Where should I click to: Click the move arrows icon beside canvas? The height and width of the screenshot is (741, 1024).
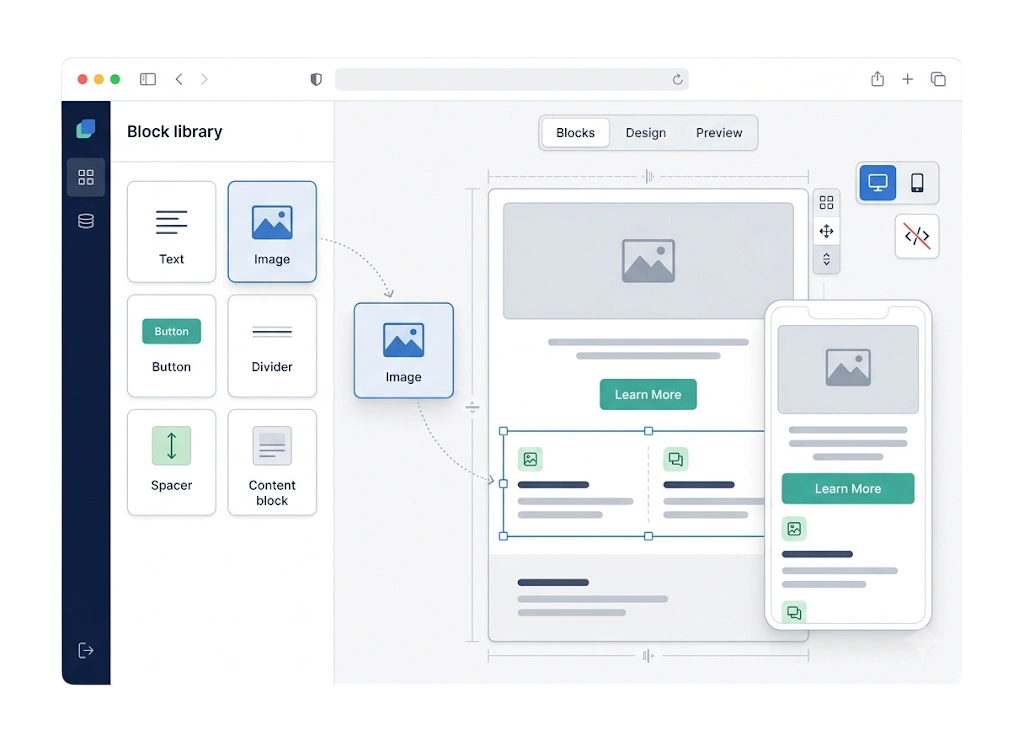[x=826, y=231]
